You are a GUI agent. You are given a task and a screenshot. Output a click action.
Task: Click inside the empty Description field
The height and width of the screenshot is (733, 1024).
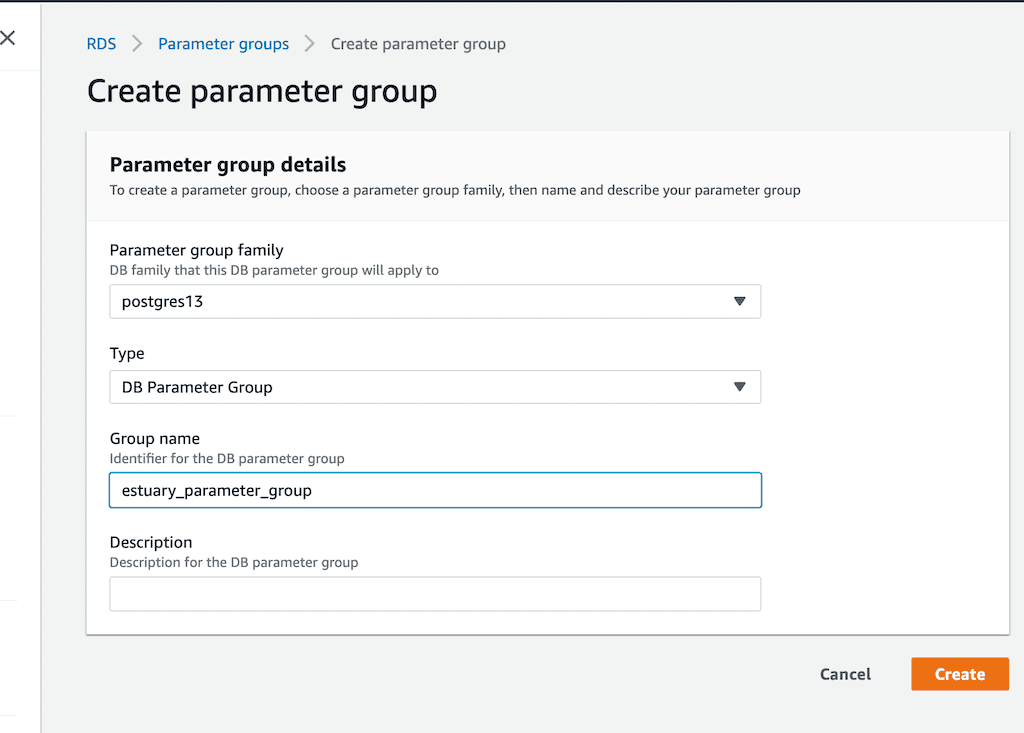[x=435, y=593]
